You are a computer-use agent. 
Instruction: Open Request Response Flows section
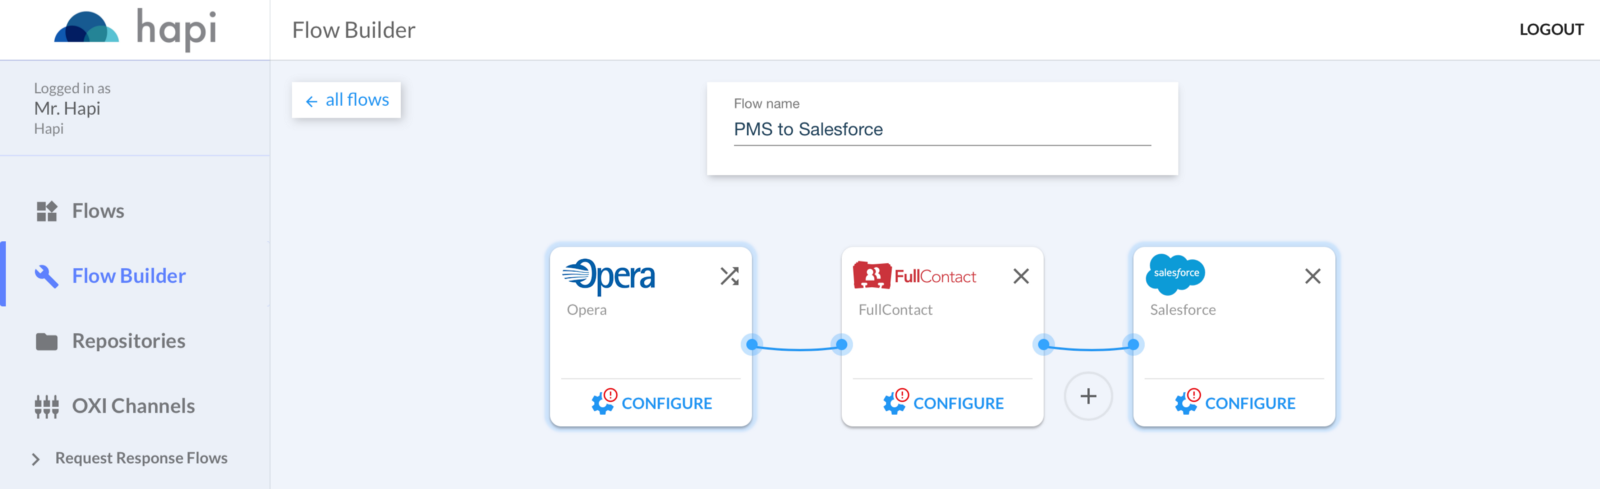point(141,458)
